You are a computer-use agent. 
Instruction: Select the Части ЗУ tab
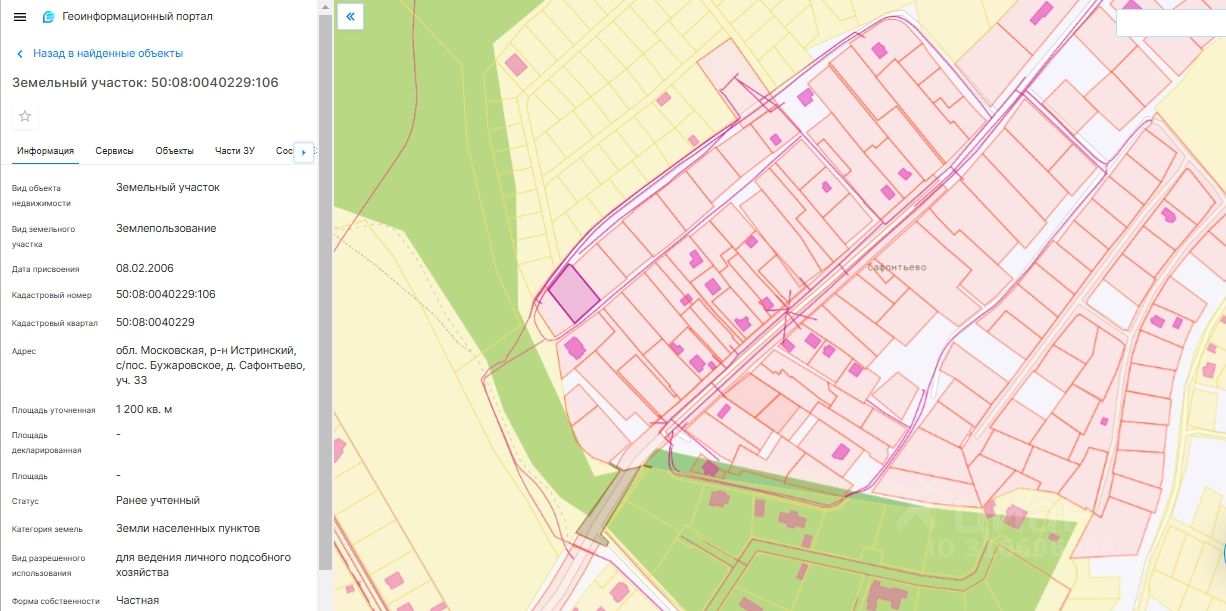[x=235, y=151]
